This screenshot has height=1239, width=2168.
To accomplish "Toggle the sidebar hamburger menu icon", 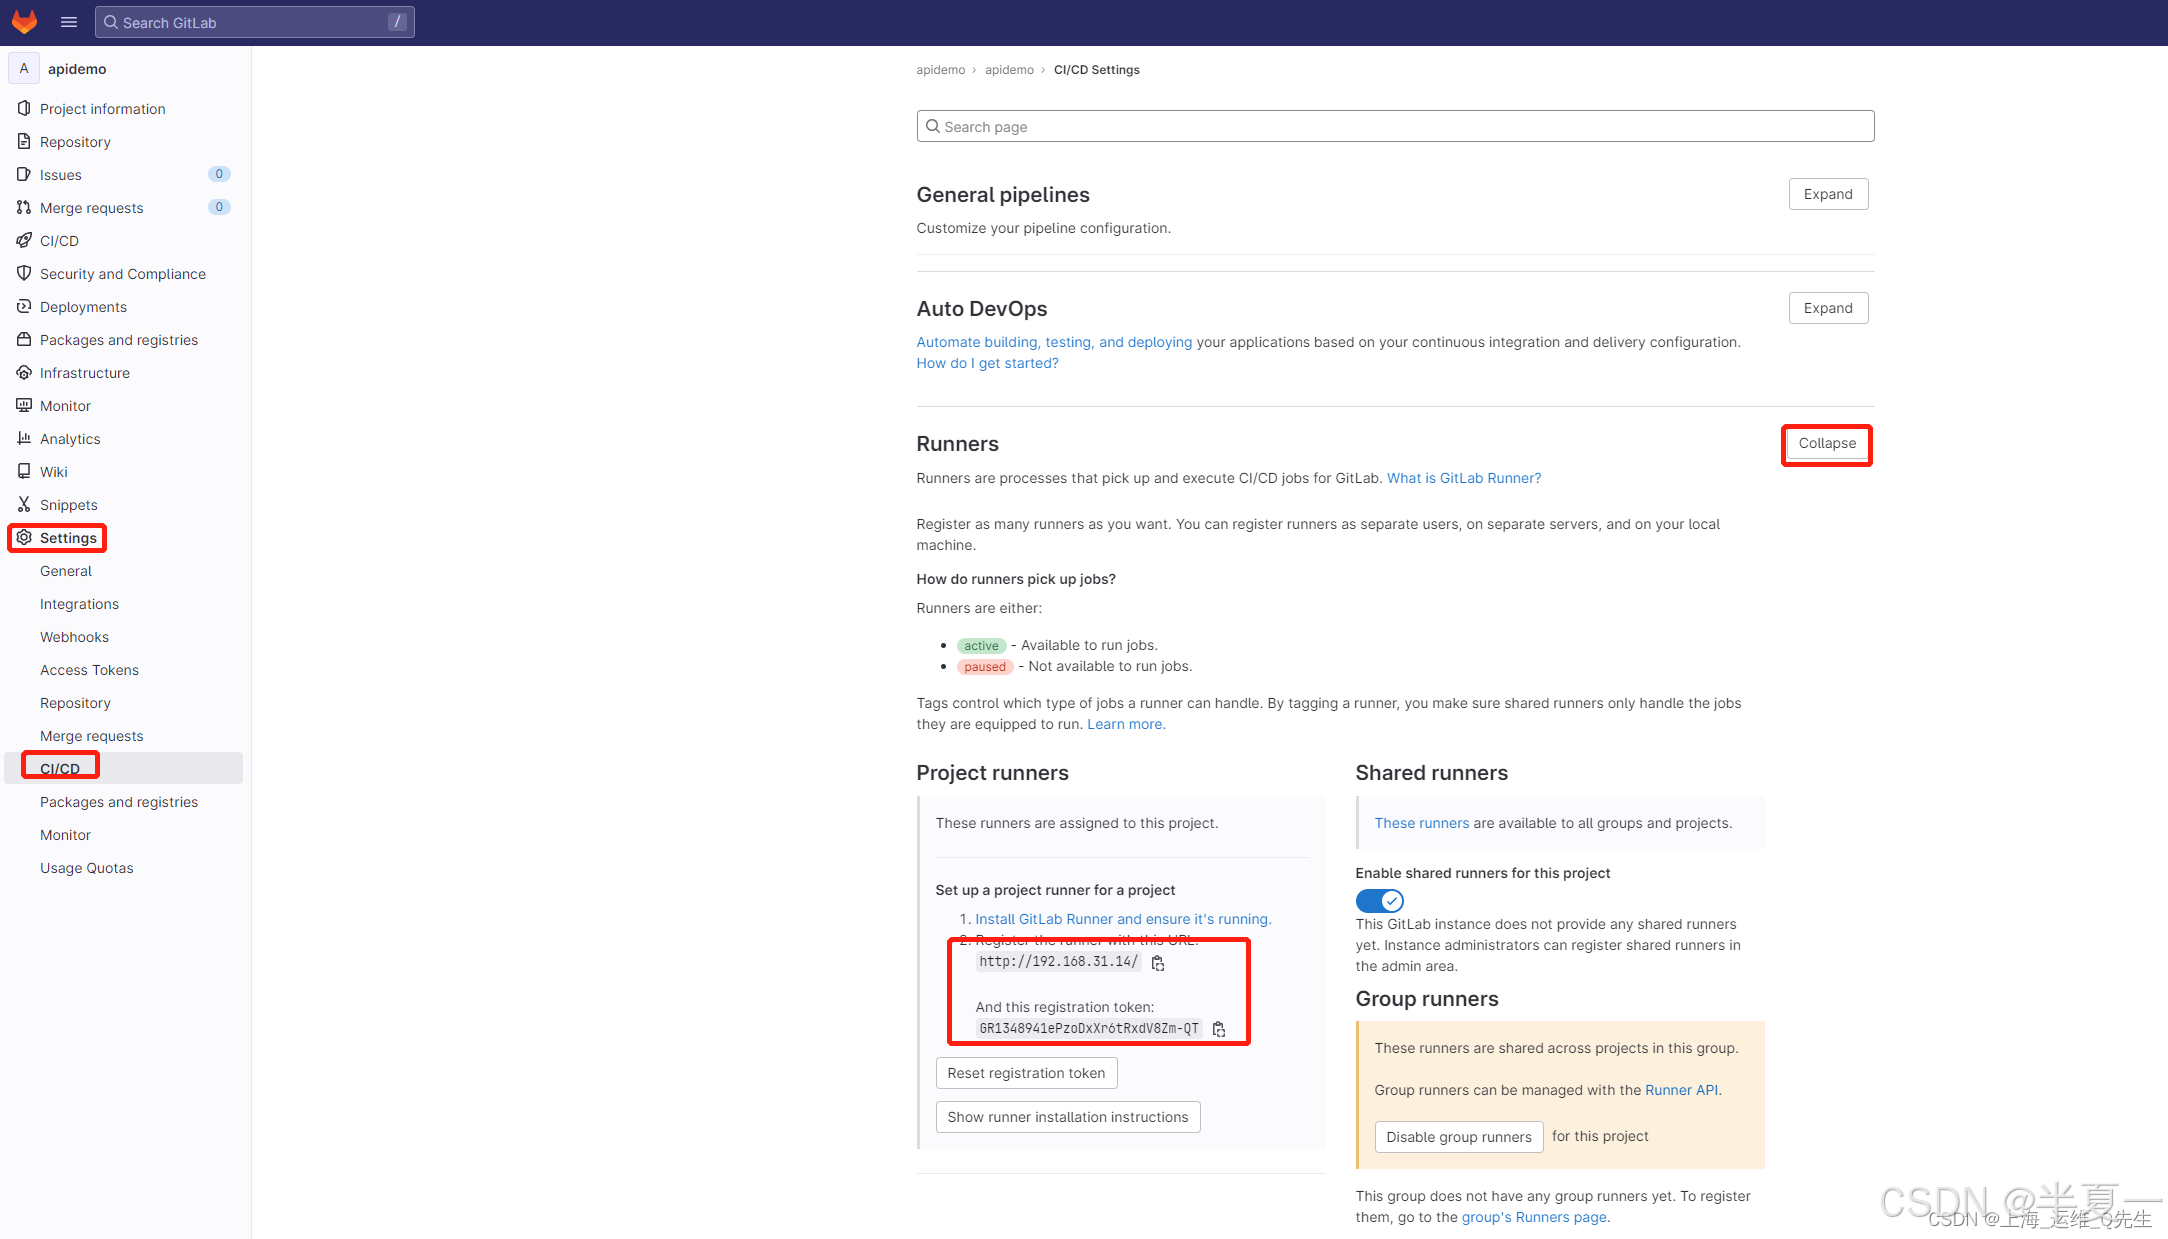I will coord(68,21).
